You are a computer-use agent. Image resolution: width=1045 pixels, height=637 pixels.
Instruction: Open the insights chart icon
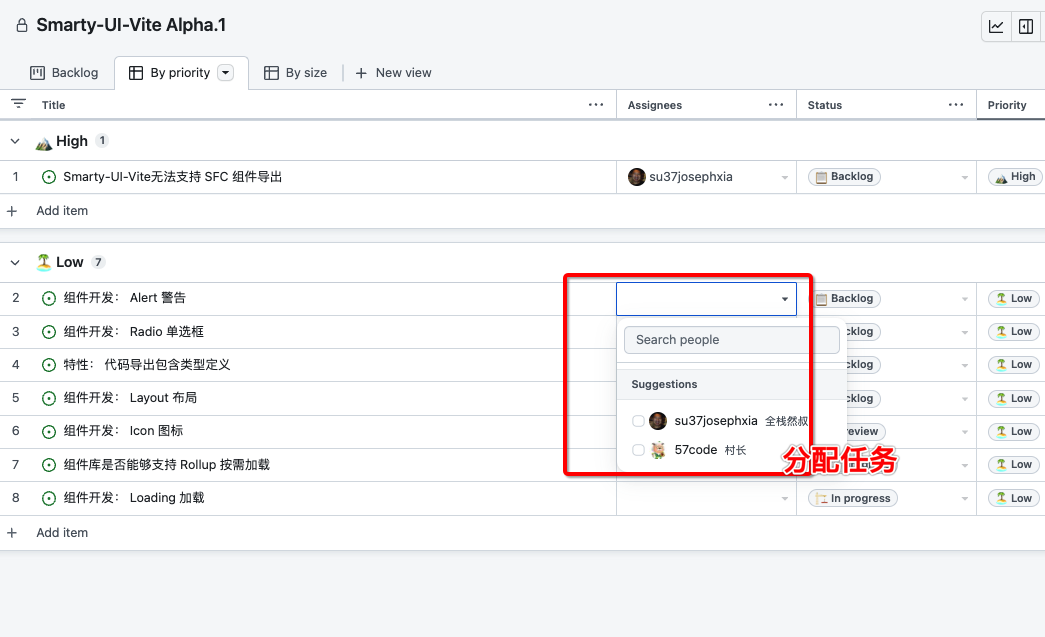tap(996, 27)
